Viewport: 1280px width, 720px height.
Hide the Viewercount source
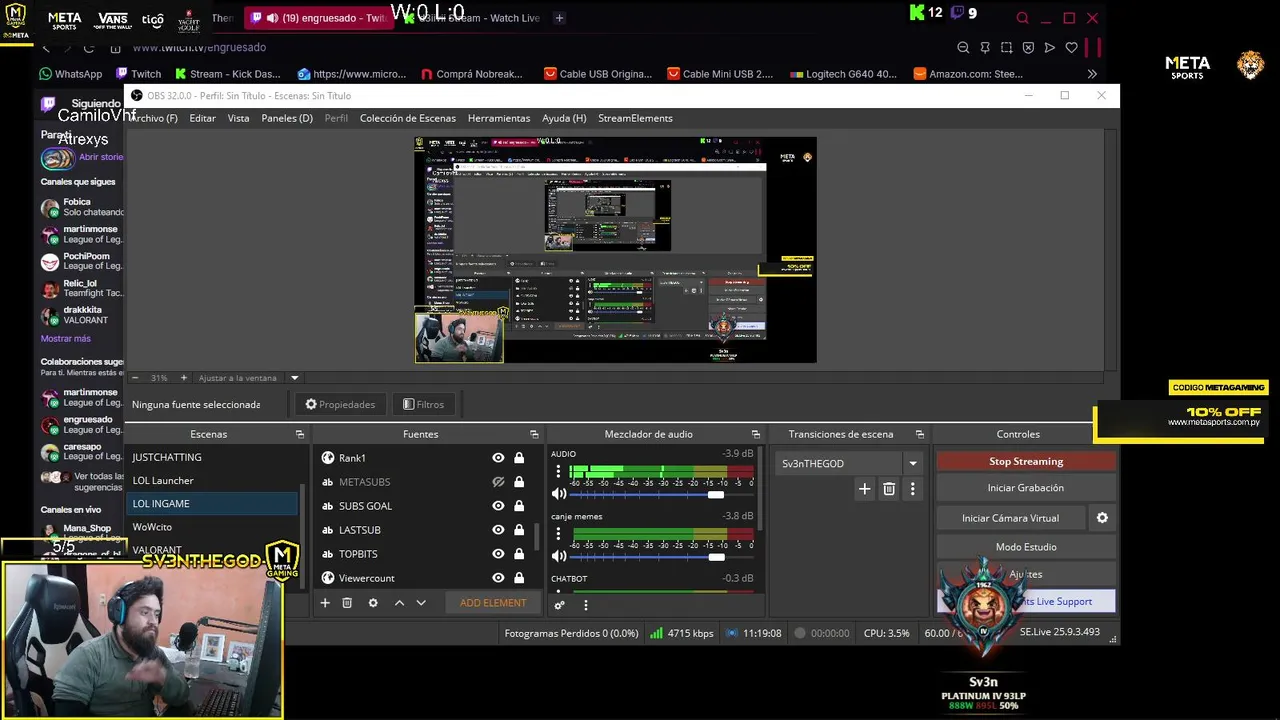pyautogui.click(x=498, y=578)
